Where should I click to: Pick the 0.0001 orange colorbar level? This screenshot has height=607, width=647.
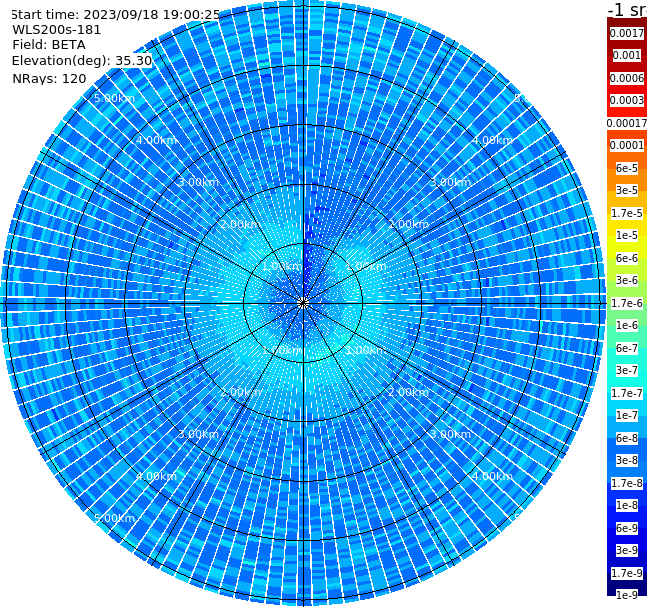pos(627,145)
